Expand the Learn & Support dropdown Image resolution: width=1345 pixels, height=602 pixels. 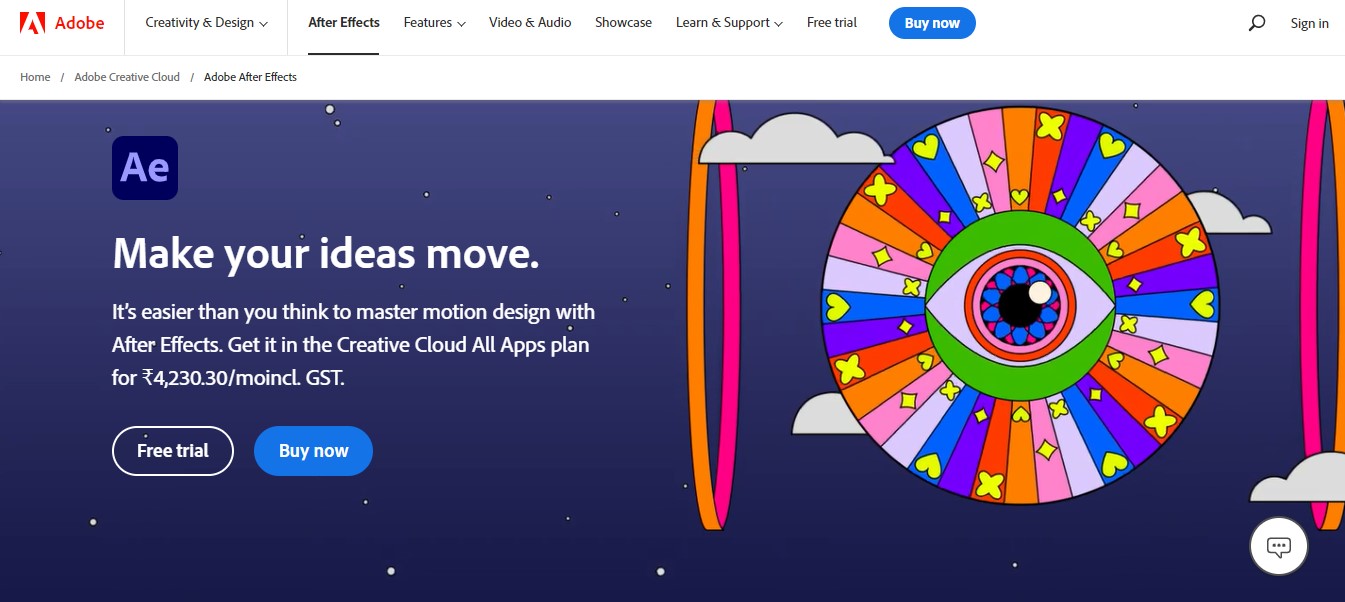(x=728, y=22)
